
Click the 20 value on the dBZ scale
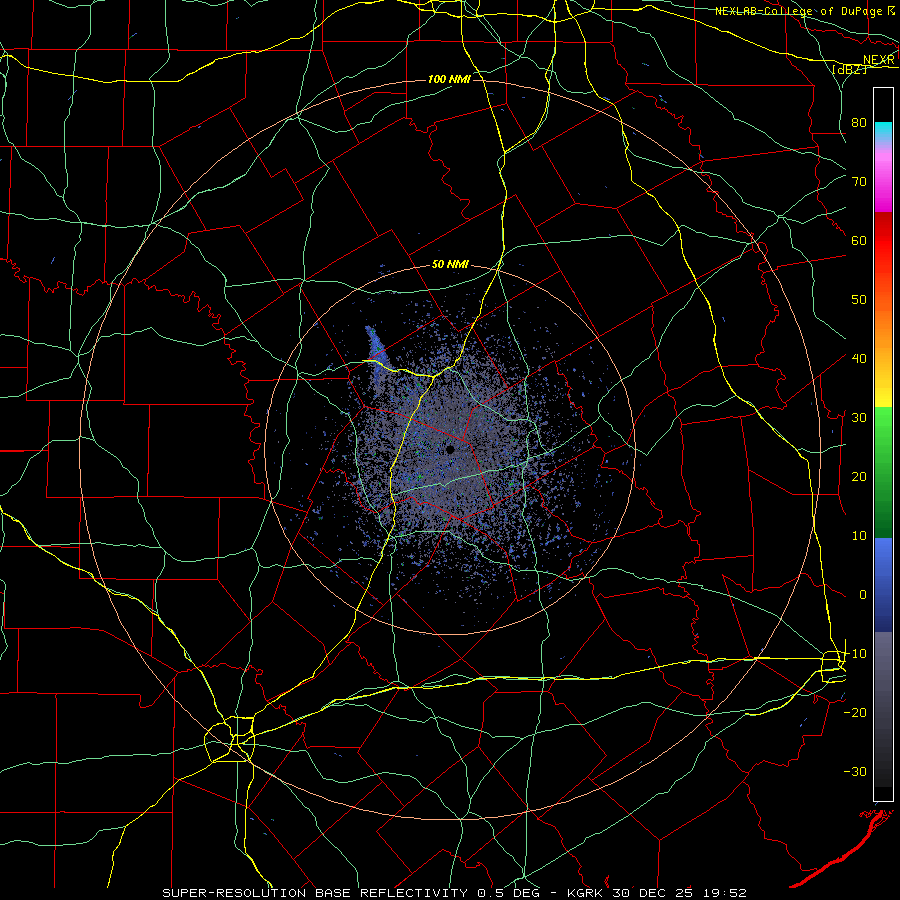(x=859, y=477)
